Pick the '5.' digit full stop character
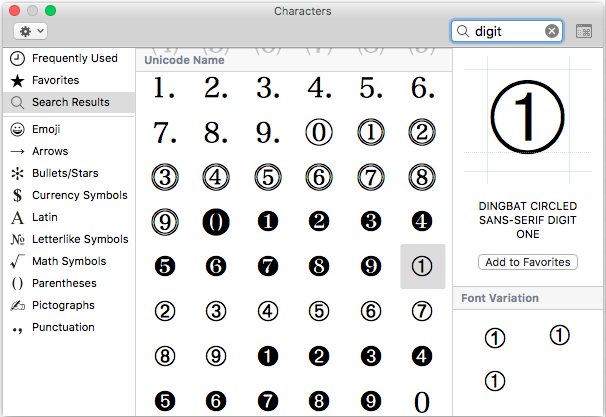Image resolution: width=606 pixels, height=417 pixels. pos(371,88)
